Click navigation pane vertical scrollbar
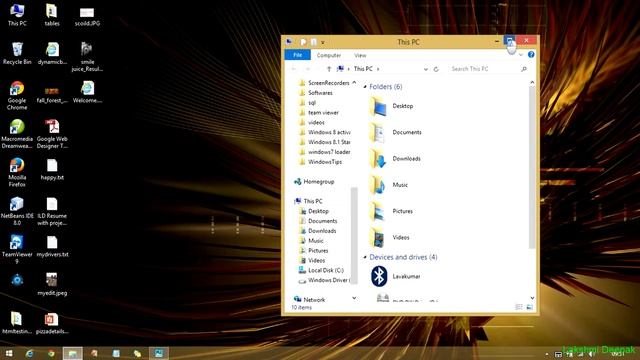This screenshot has height=360, width=640. (354, 235)
